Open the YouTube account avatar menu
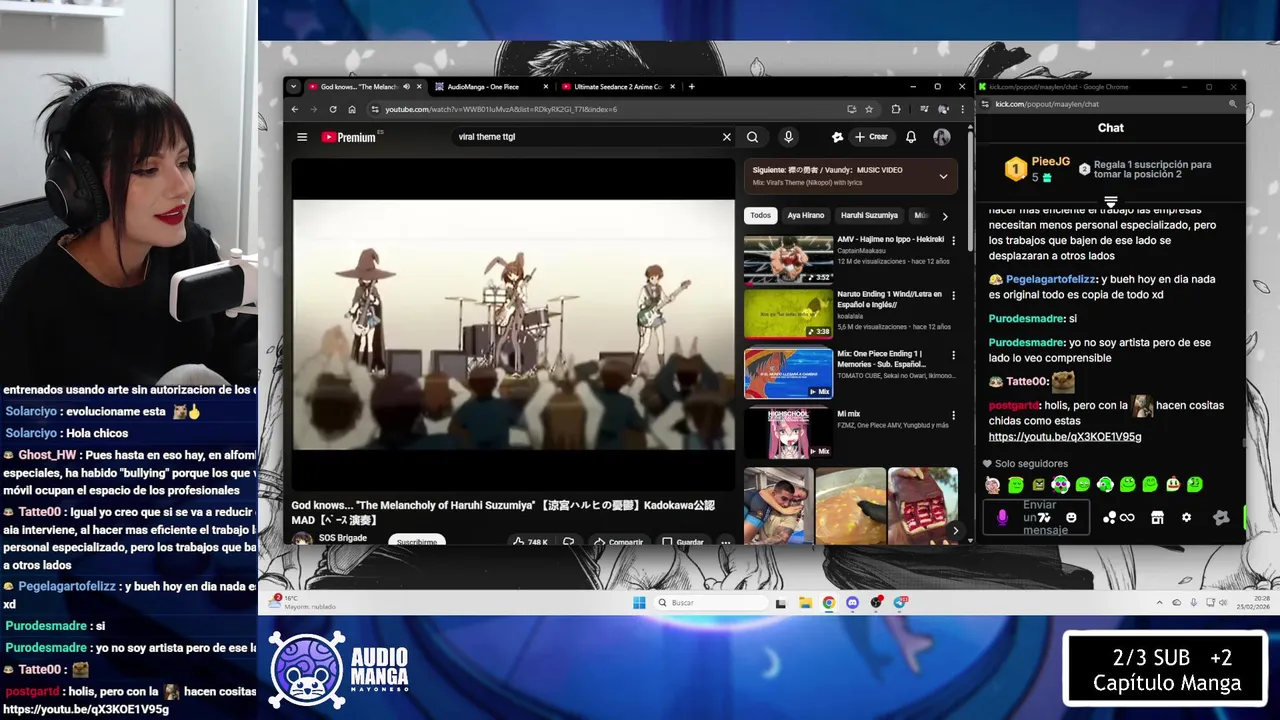 pos(942,137)
